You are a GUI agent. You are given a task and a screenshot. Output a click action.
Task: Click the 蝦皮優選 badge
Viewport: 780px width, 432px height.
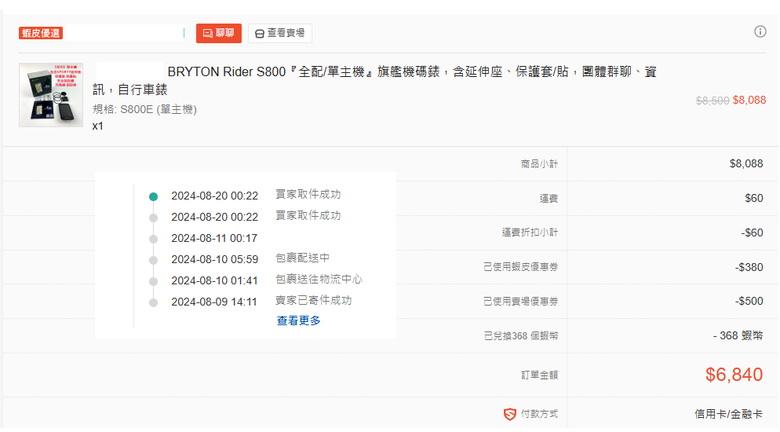41,33
